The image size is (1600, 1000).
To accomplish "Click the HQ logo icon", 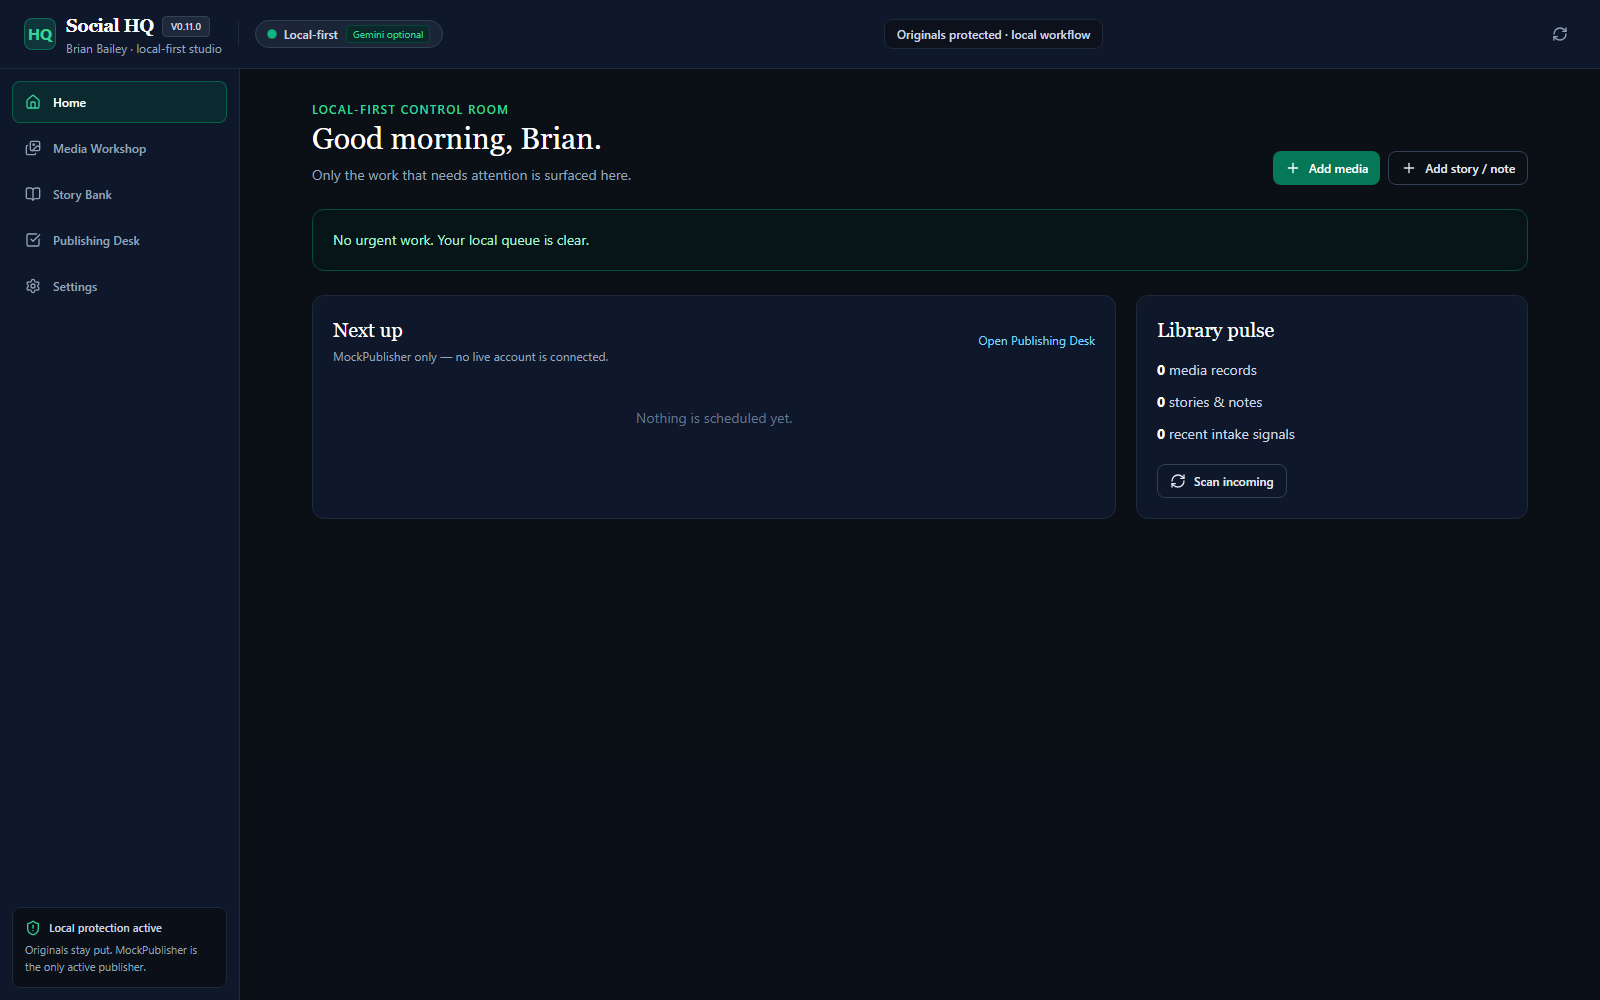I will (40, 34).
